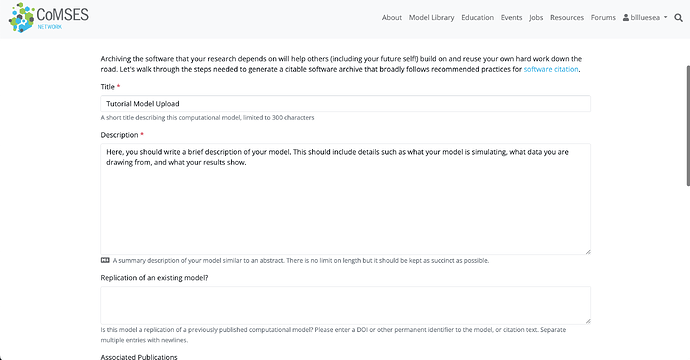Viewport: 690px width, 360px height.
Task: Visit the Forums menu item
Action: [603, 18]
